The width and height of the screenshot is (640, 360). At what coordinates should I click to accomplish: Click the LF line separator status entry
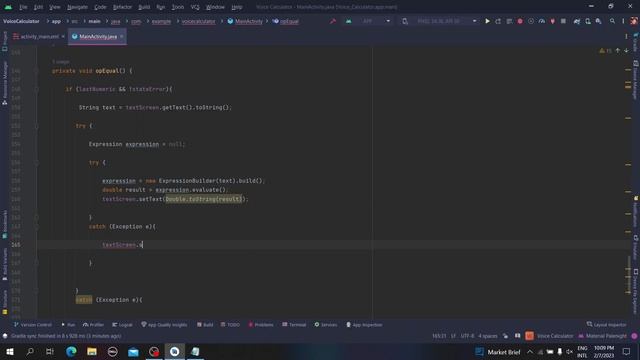[x=453, y=336]
